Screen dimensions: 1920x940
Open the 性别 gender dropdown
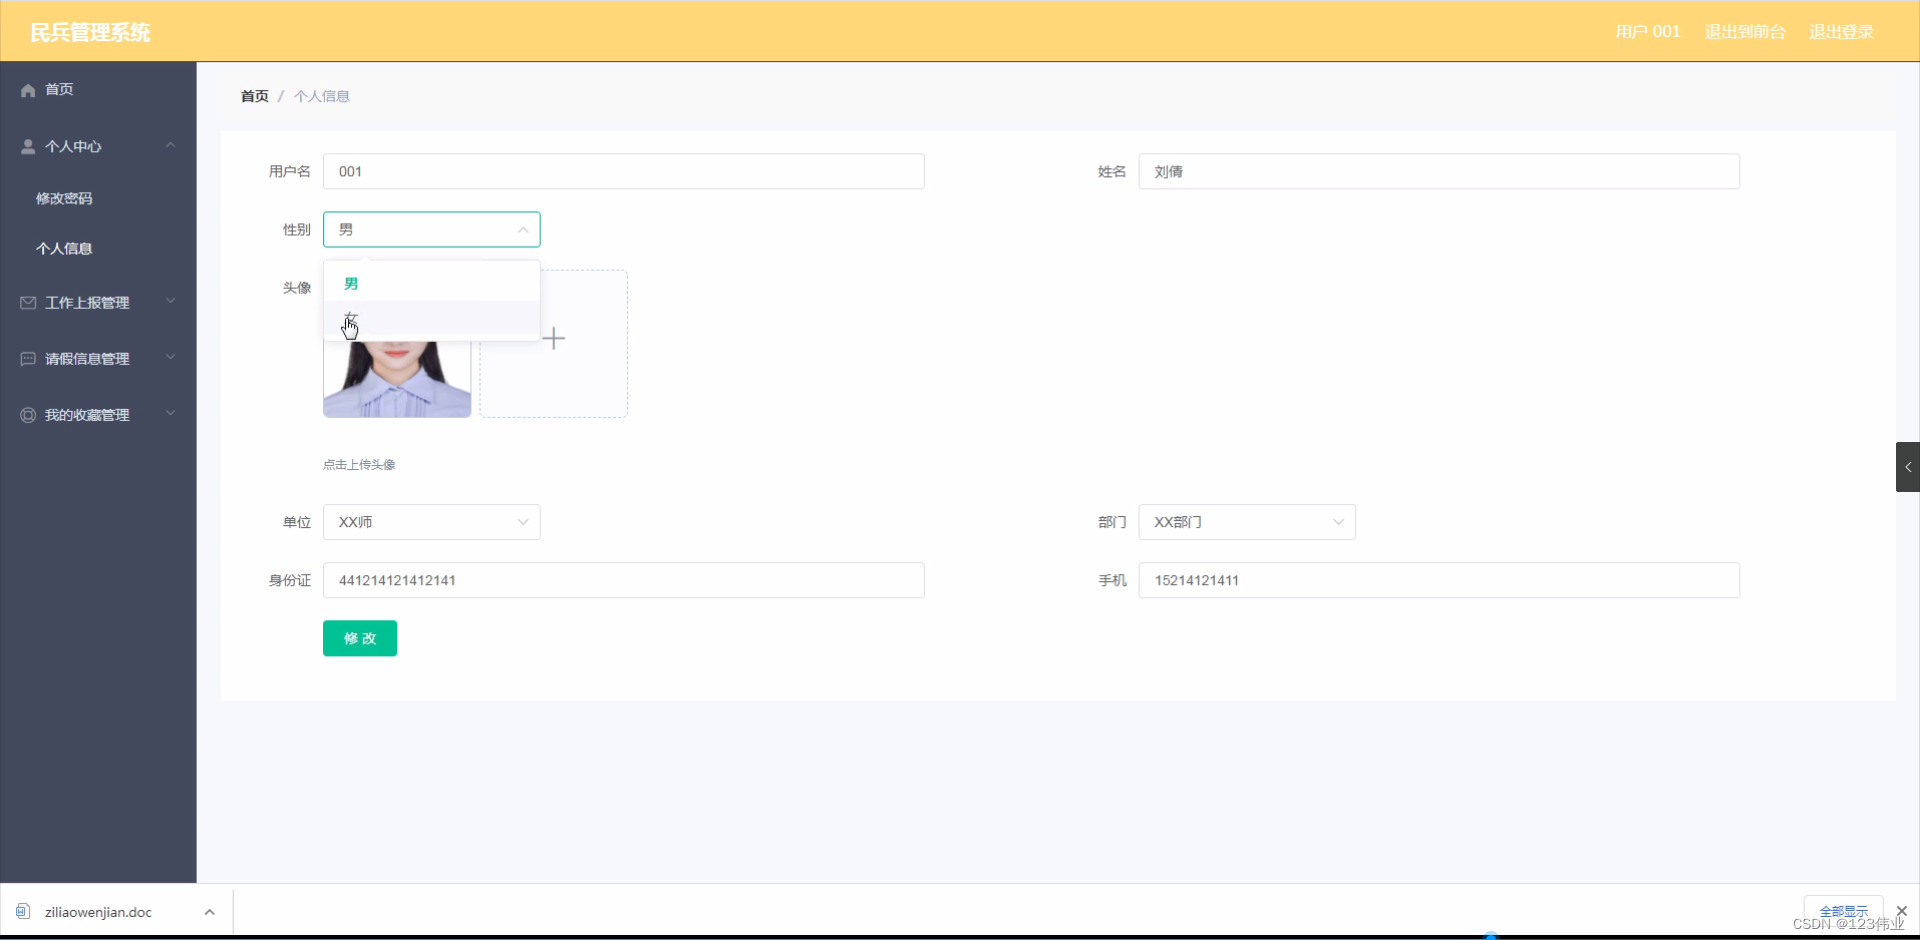(432, 229)
